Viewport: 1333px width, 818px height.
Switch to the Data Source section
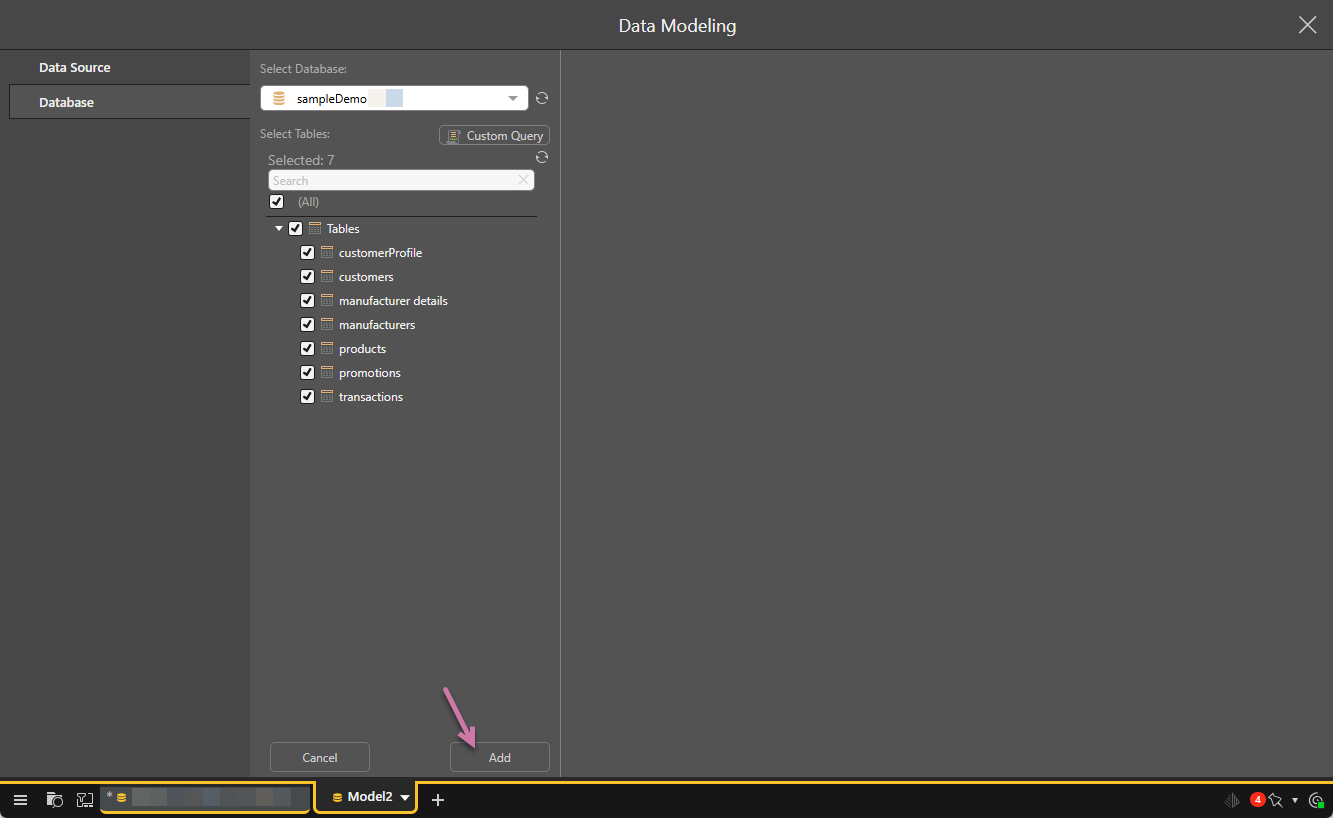click(75, 68)
